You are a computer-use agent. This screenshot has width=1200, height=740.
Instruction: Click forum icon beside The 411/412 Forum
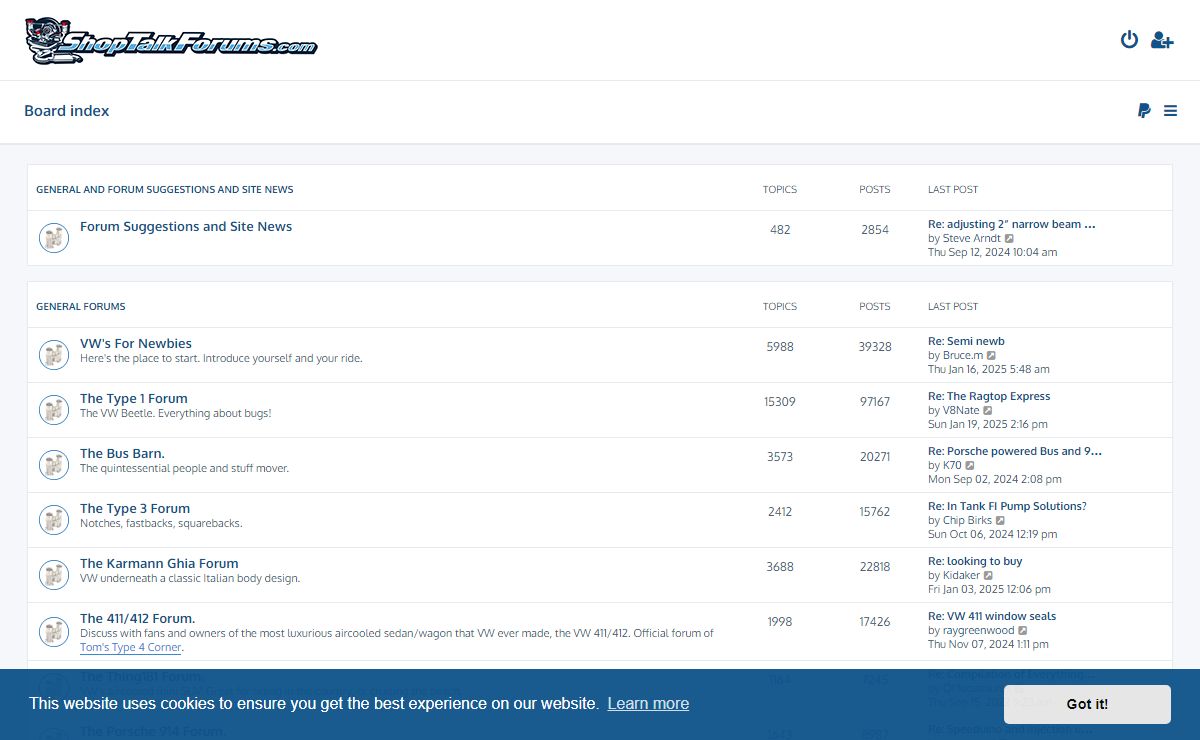54,631
